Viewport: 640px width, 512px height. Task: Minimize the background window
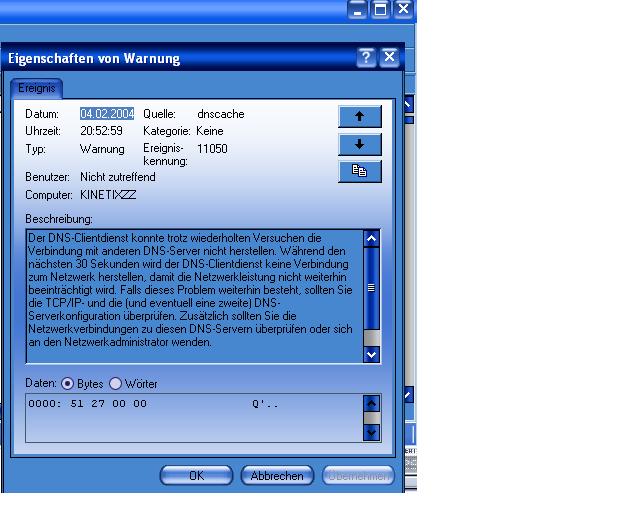(x=357, y=9)
